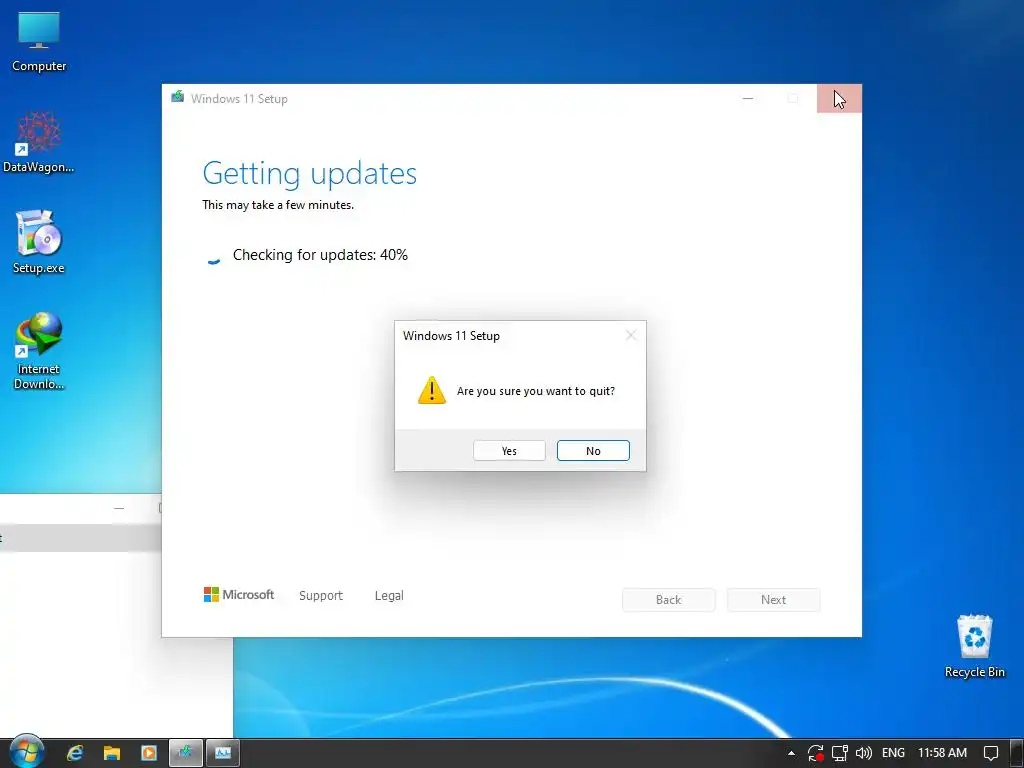Click No to continue setup
1024x768 pixels.
click(593, 451)
